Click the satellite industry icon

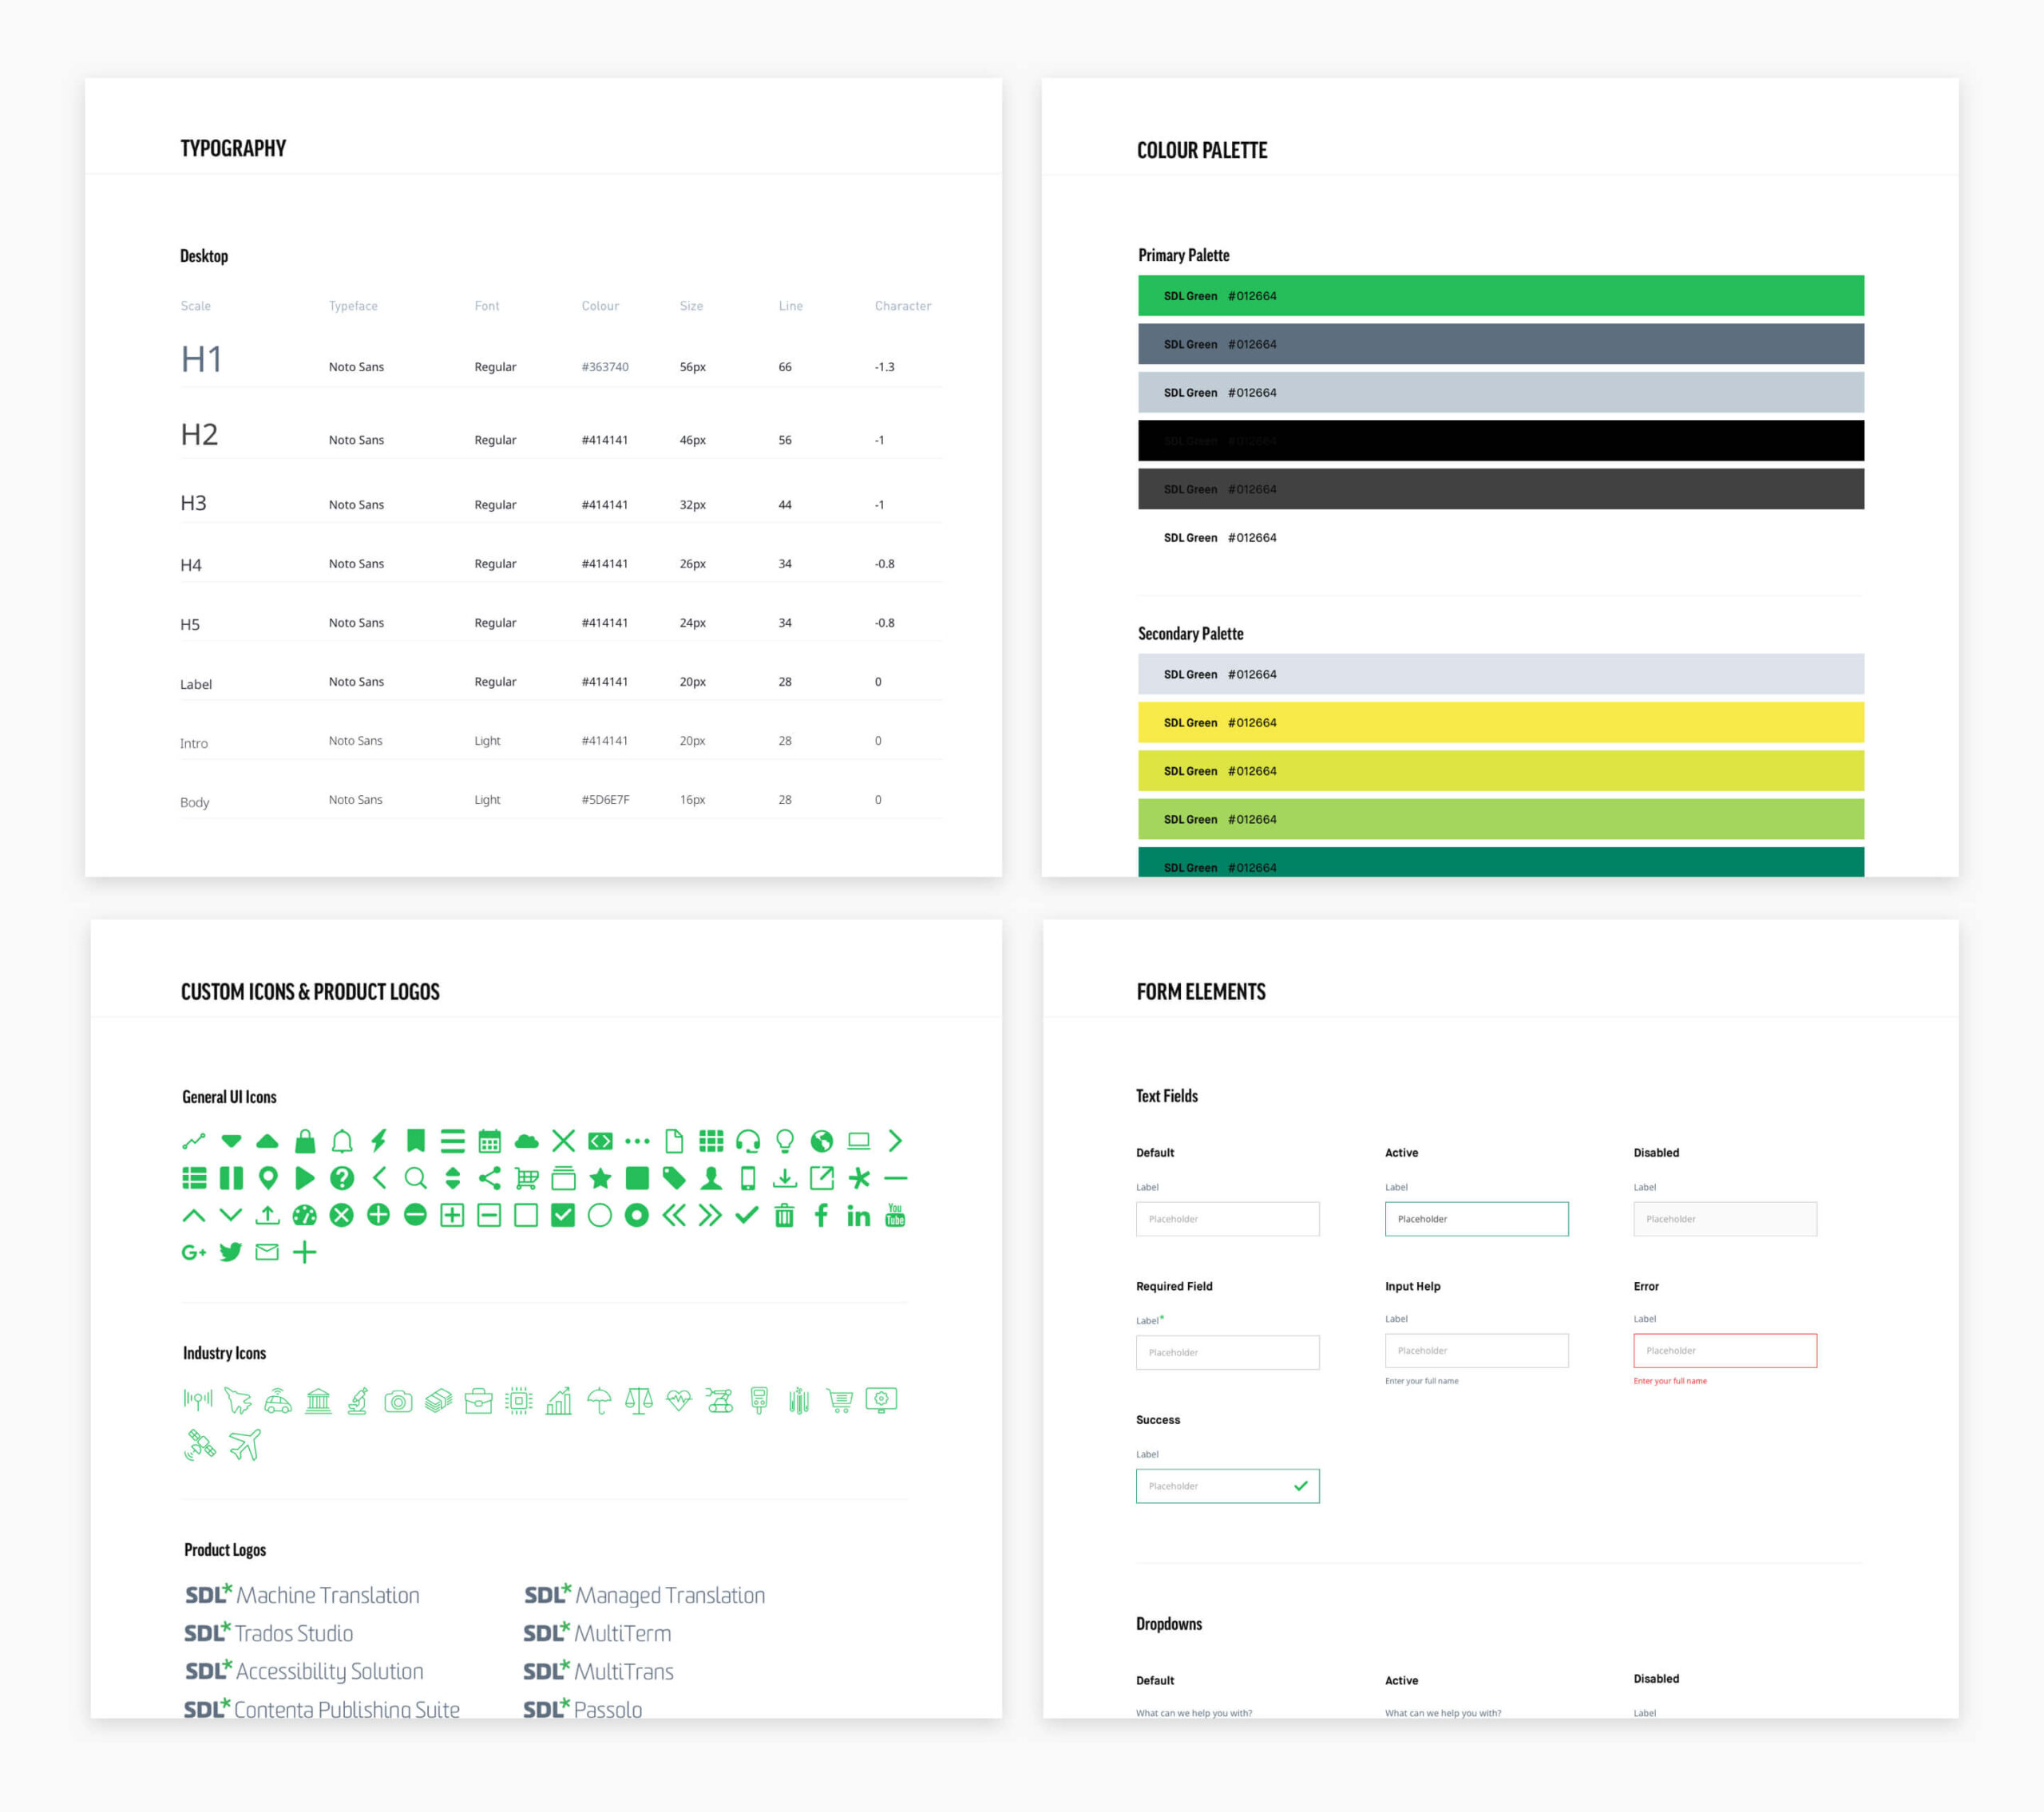tap(200, 1444)
